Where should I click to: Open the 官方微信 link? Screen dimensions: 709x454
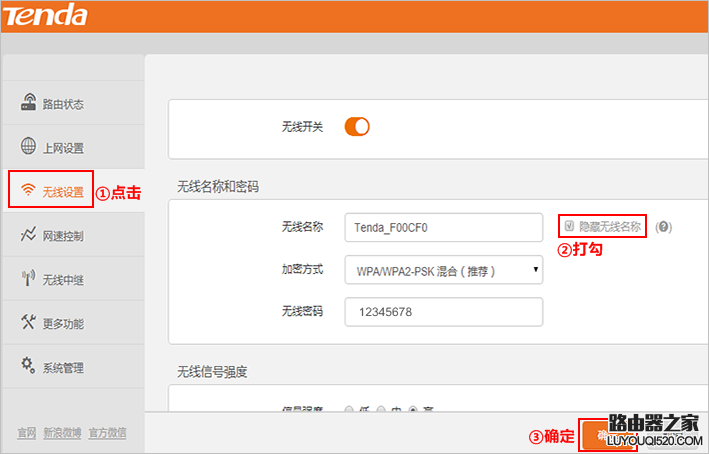point(107,433)
